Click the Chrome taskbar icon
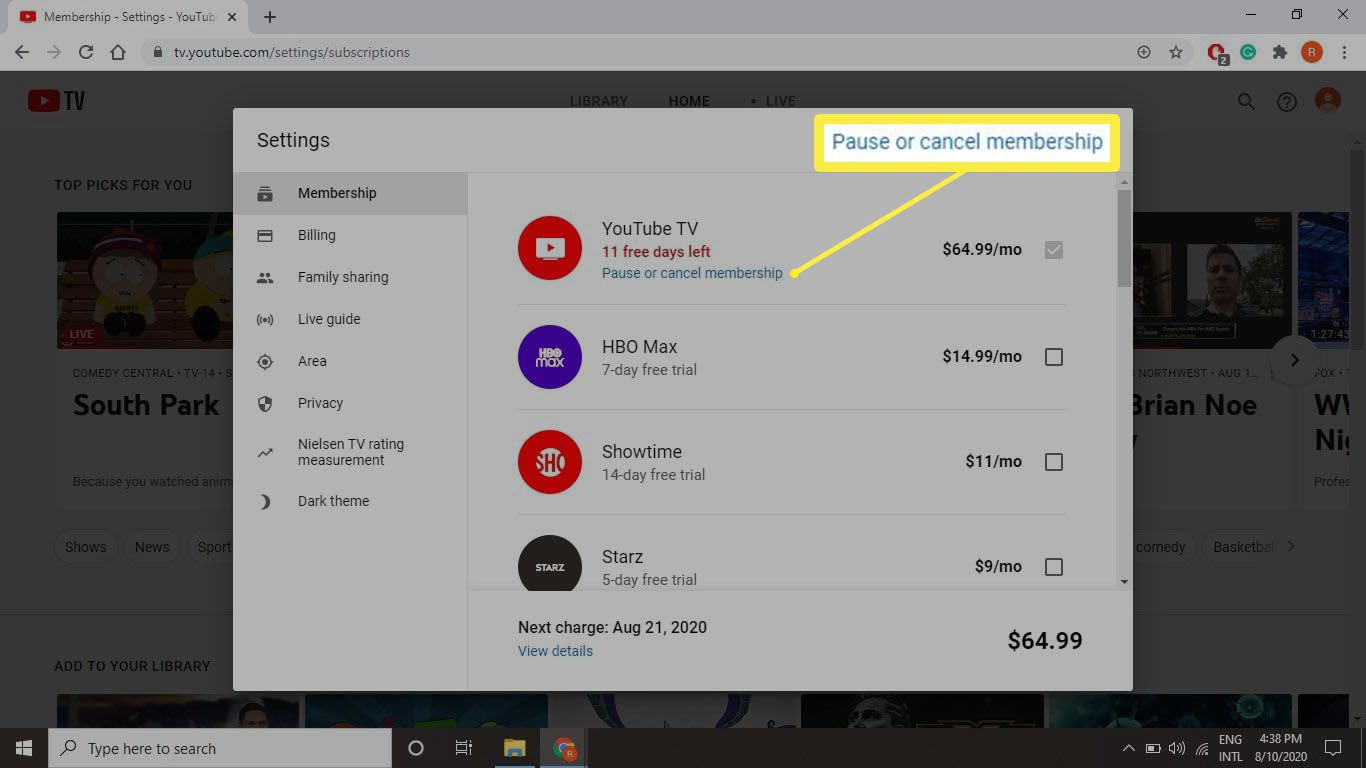The image size is (1366, 768). [565, 748]
